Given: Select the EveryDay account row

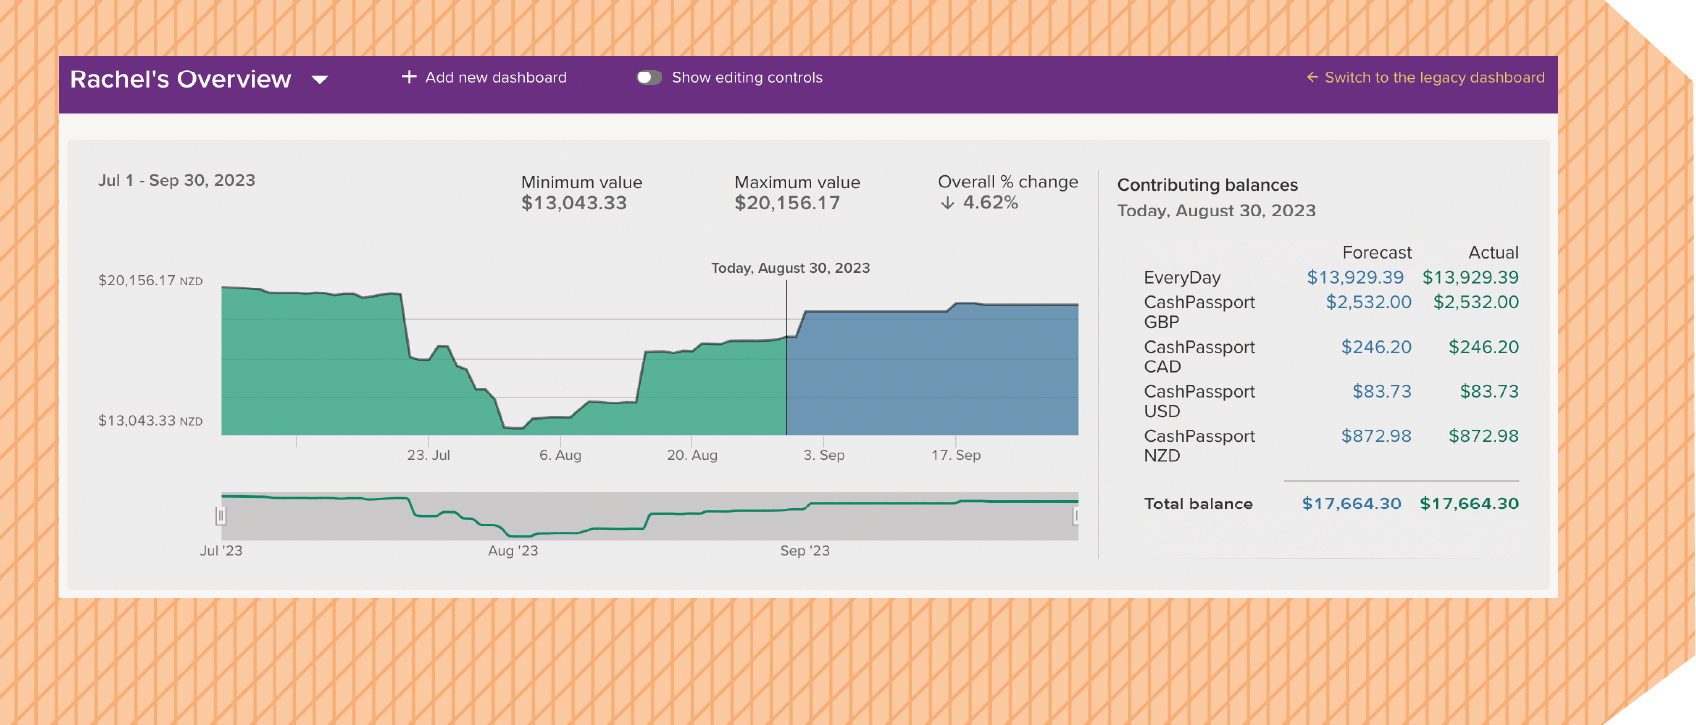Looking at the screenshot, I should (1182, 278).
